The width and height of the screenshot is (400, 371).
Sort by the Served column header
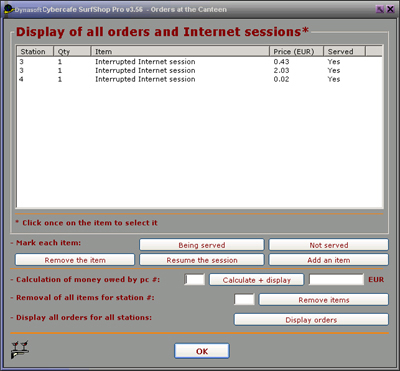coord(344,51)
